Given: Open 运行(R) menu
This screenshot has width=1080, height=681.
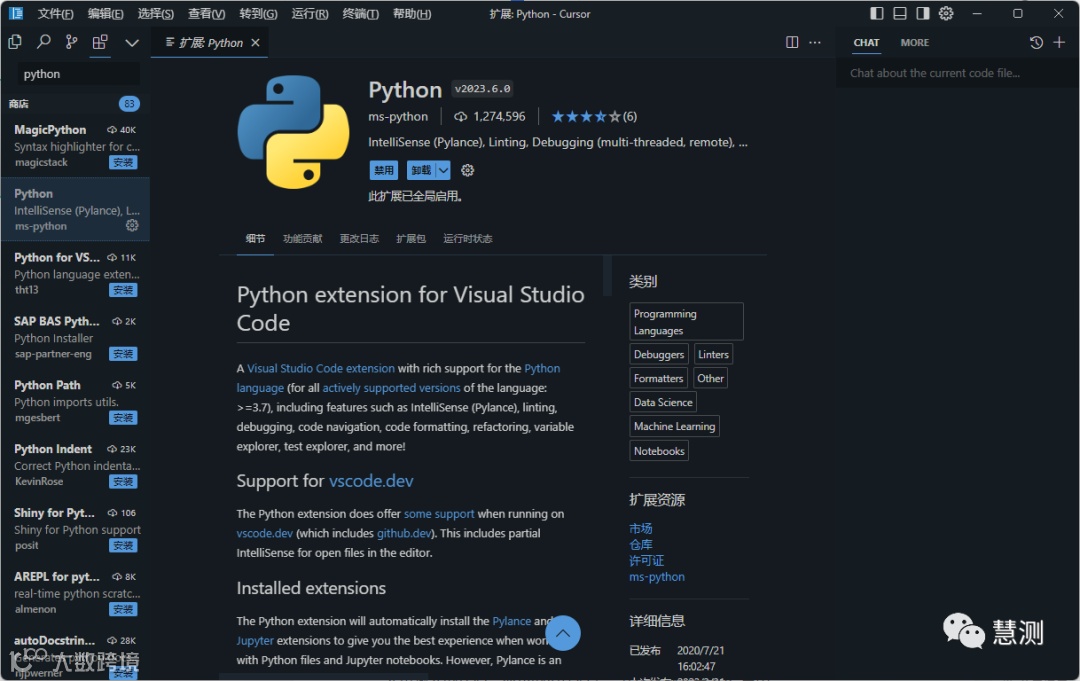Looking at the screenshot, I should point(310,14).
